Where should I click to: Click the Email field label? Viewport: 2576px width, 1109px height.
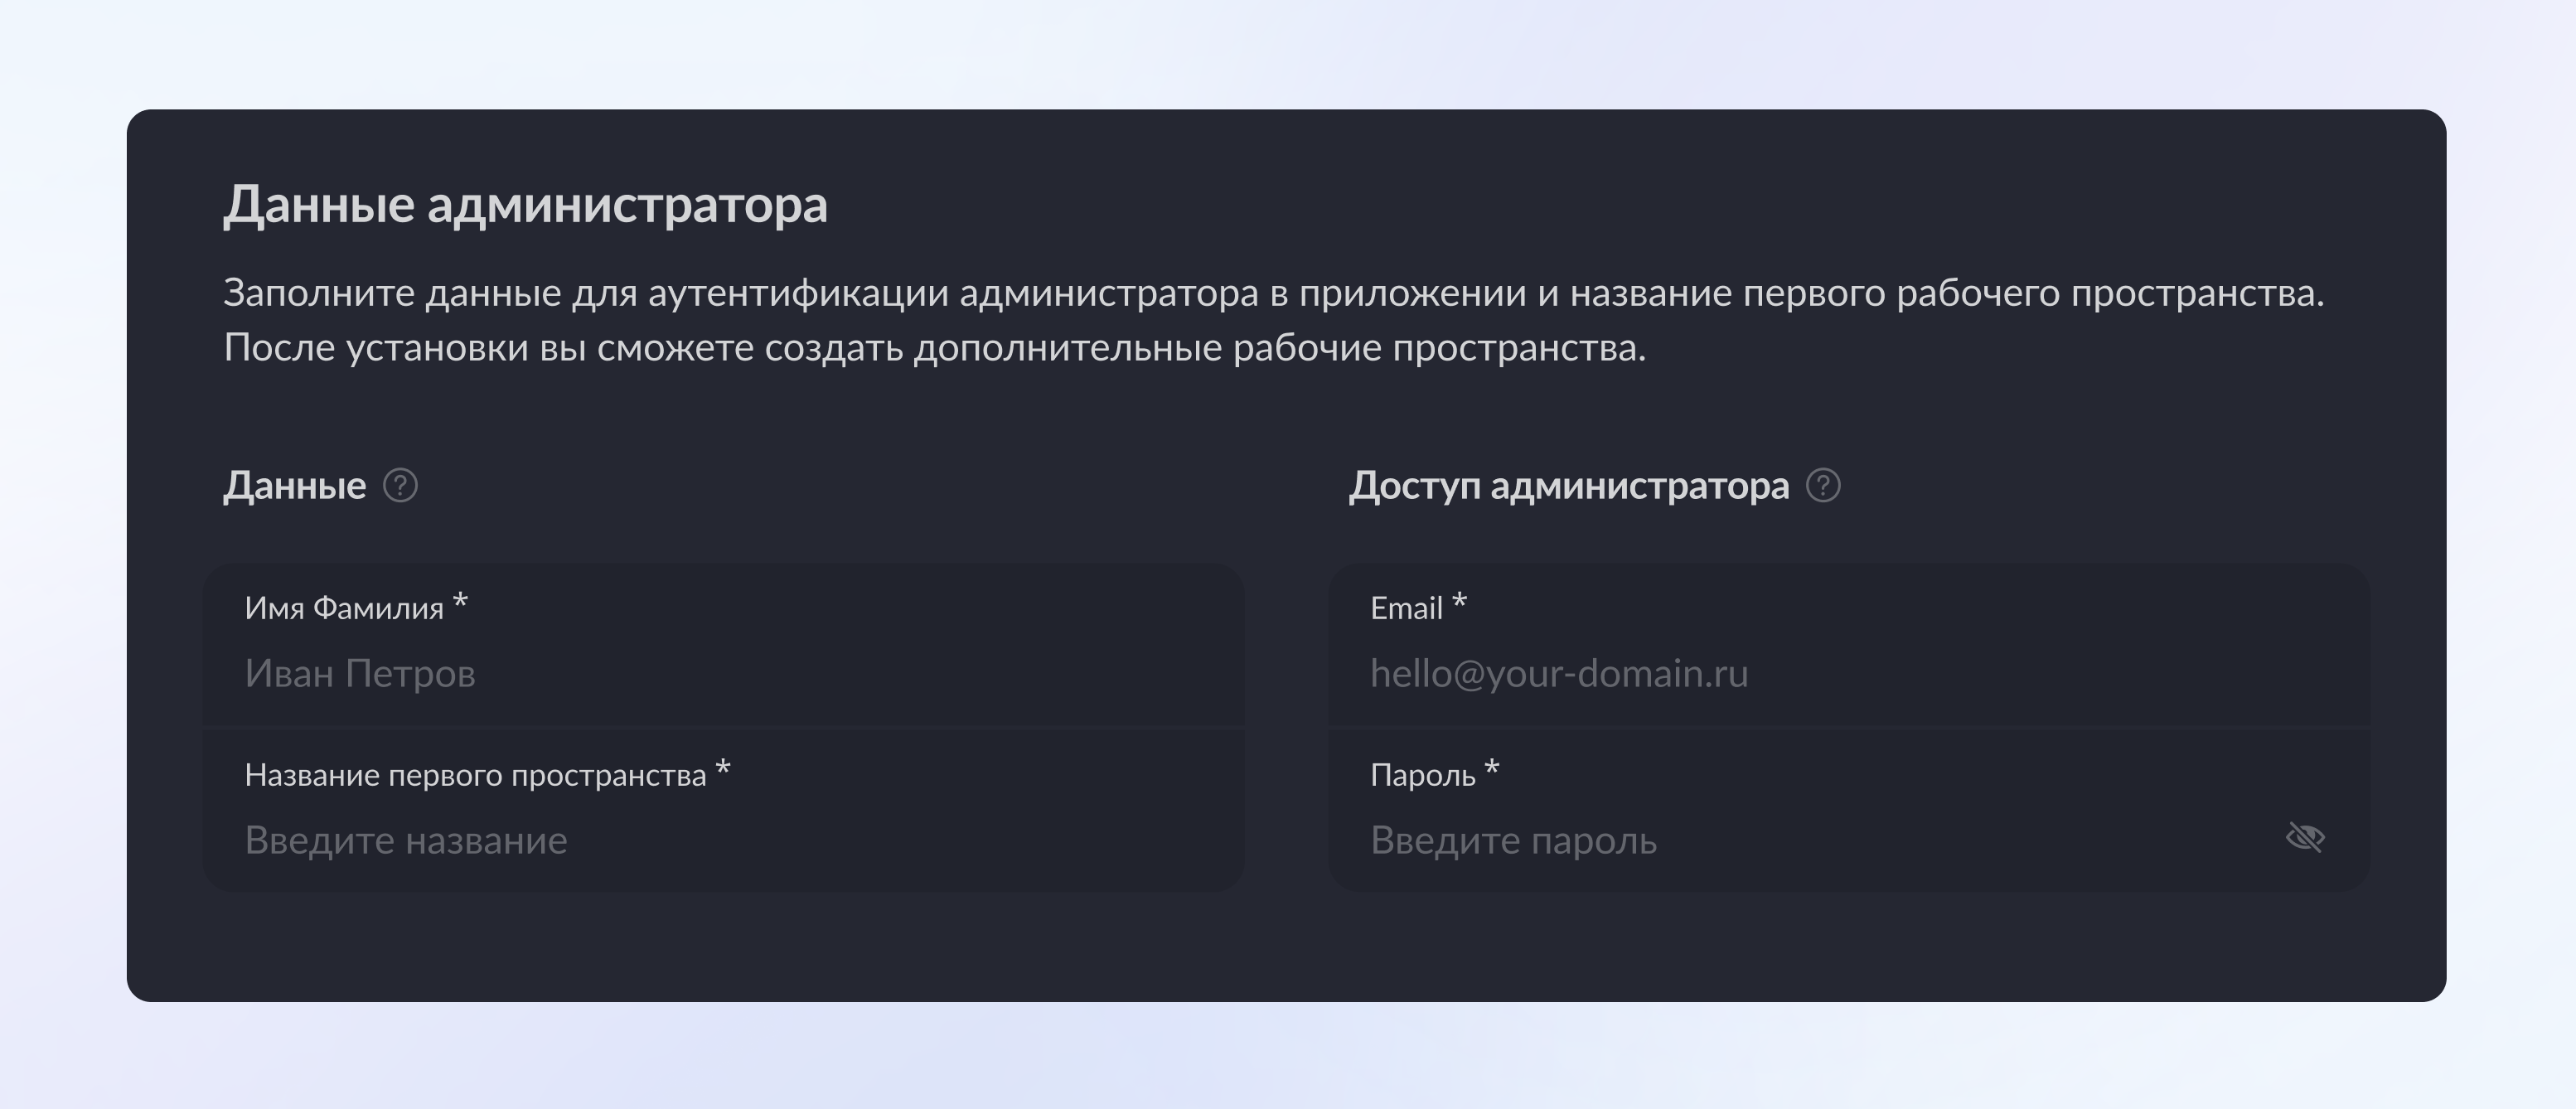pos(1406,608)
